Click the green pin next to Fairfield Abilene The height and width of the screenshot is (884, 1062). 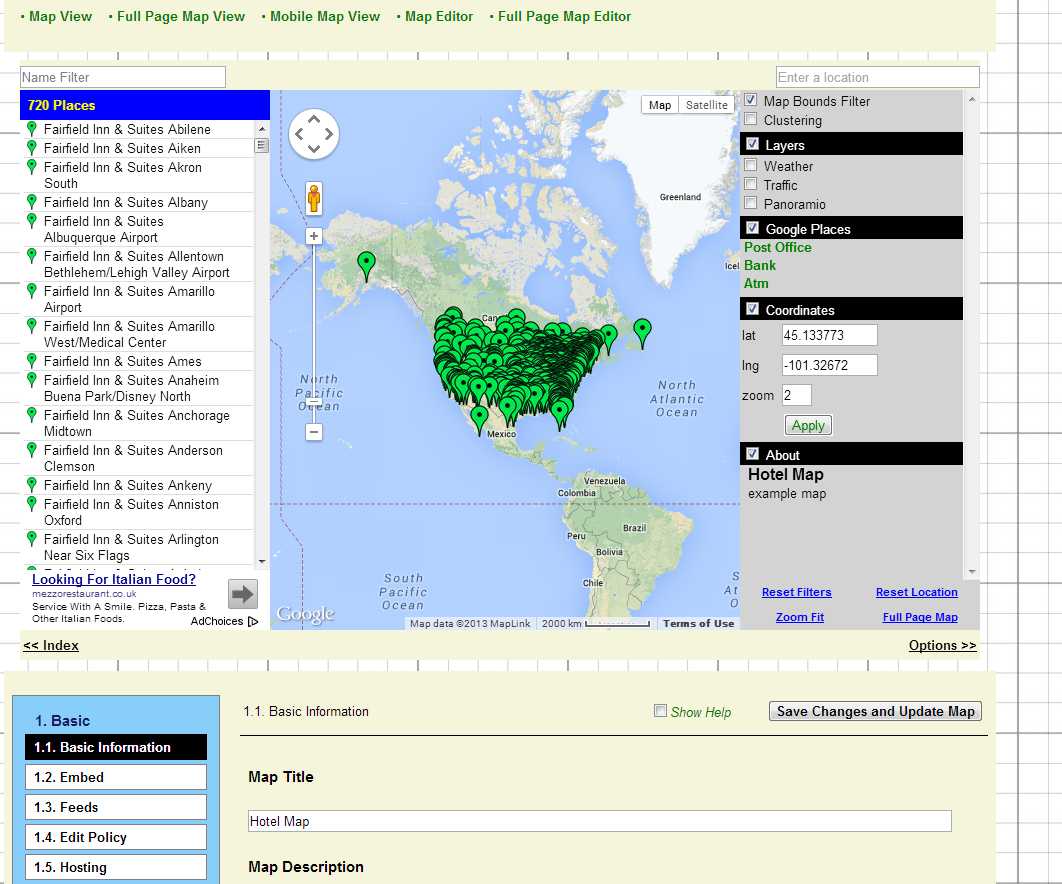(31, 129)
